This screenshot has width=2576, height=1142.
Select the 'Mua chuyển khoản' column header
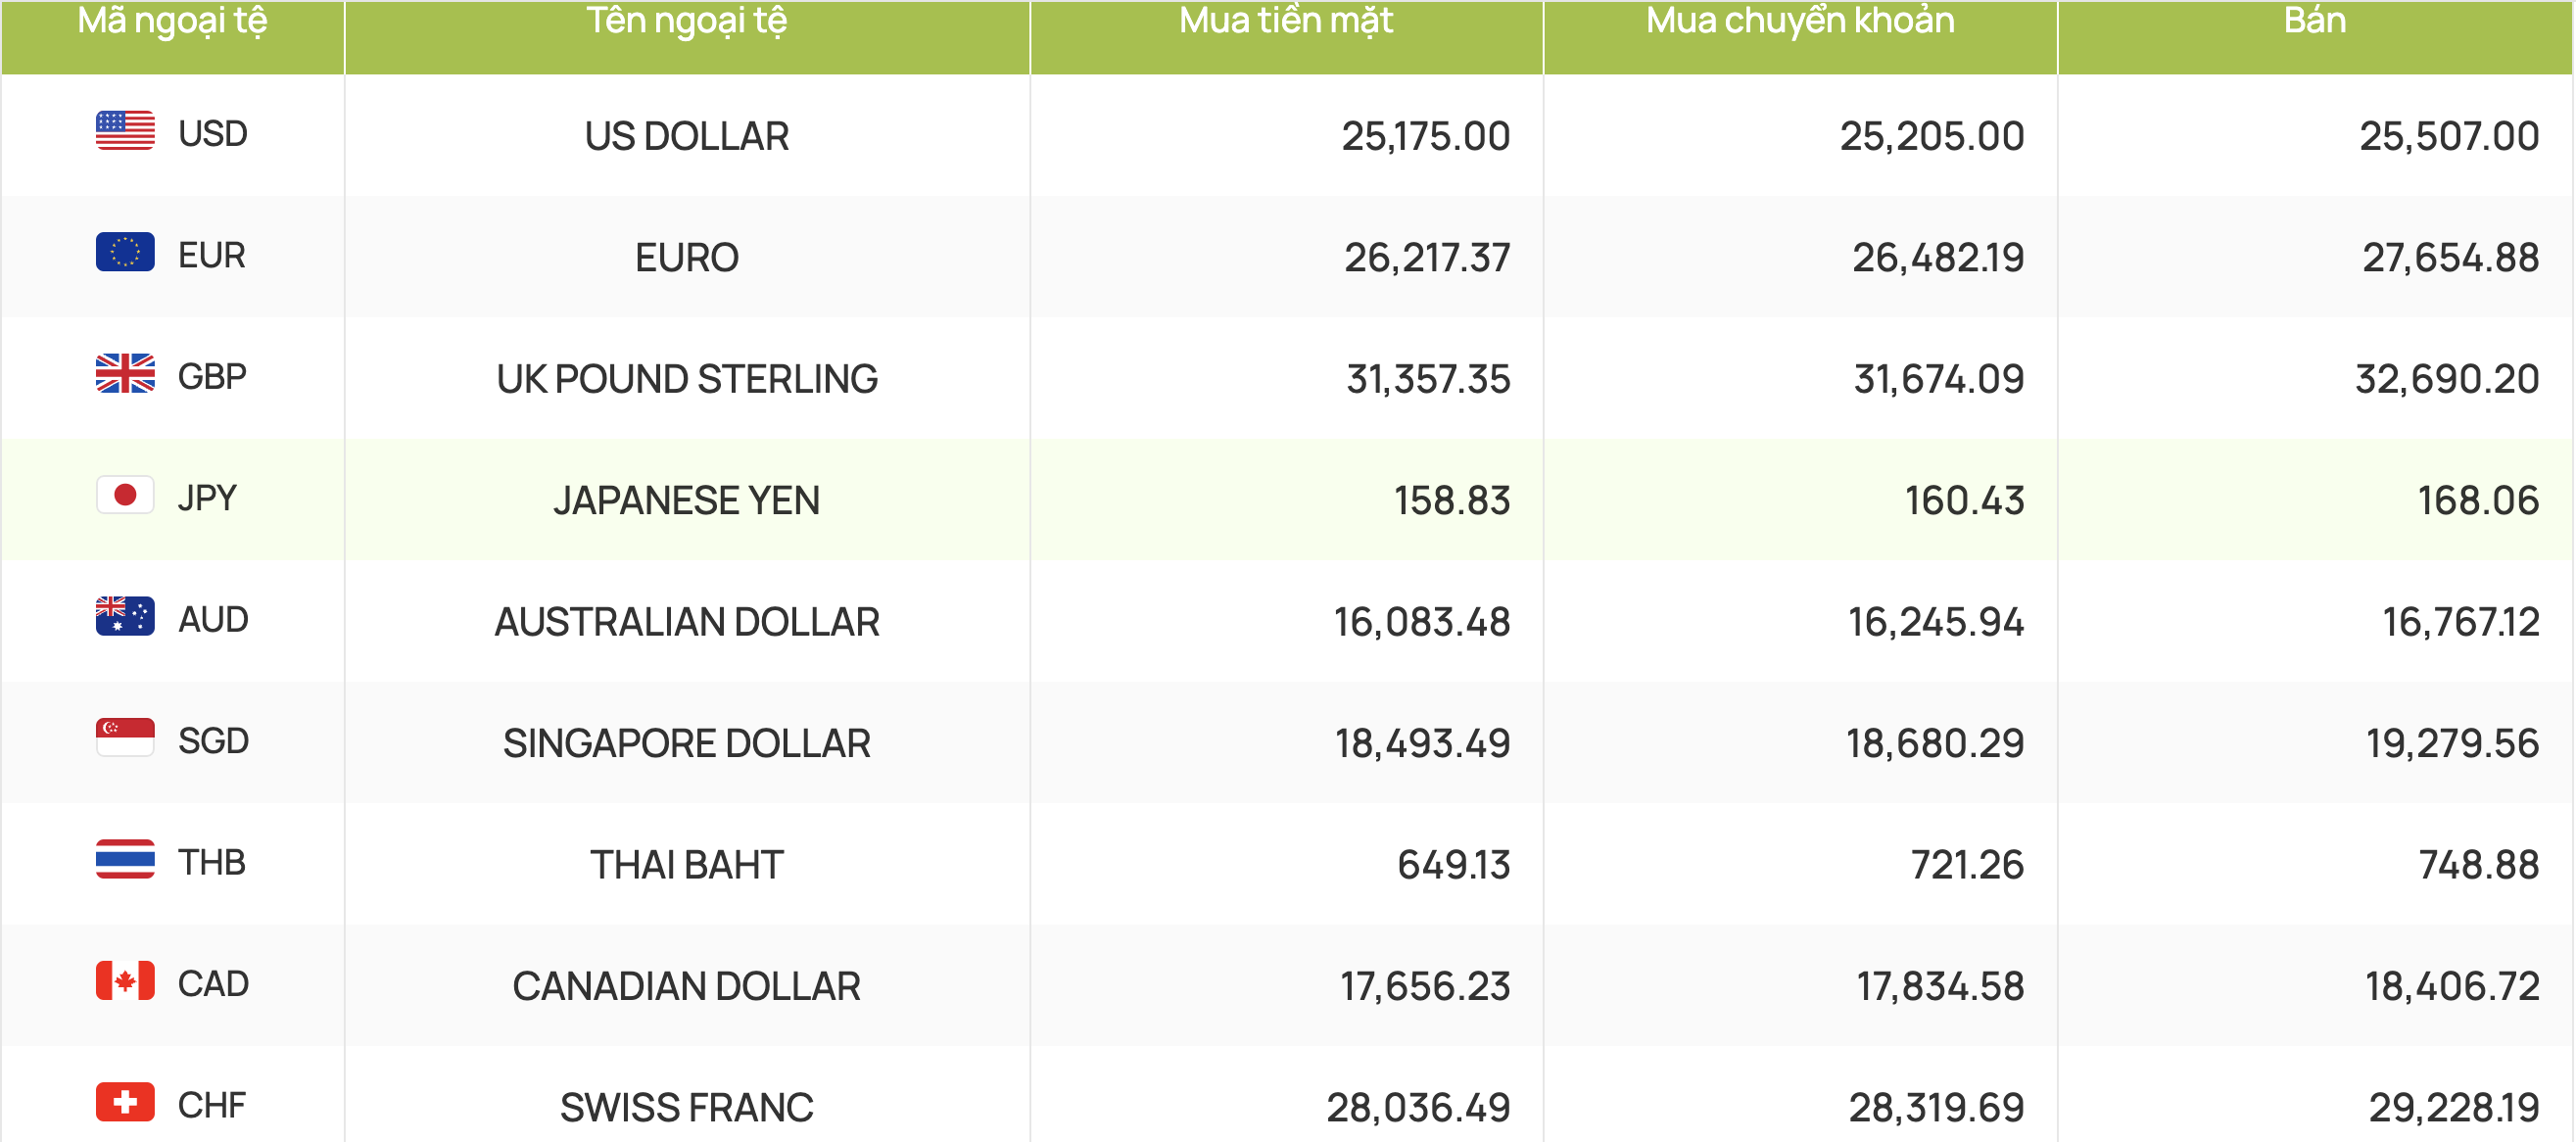1800,20
